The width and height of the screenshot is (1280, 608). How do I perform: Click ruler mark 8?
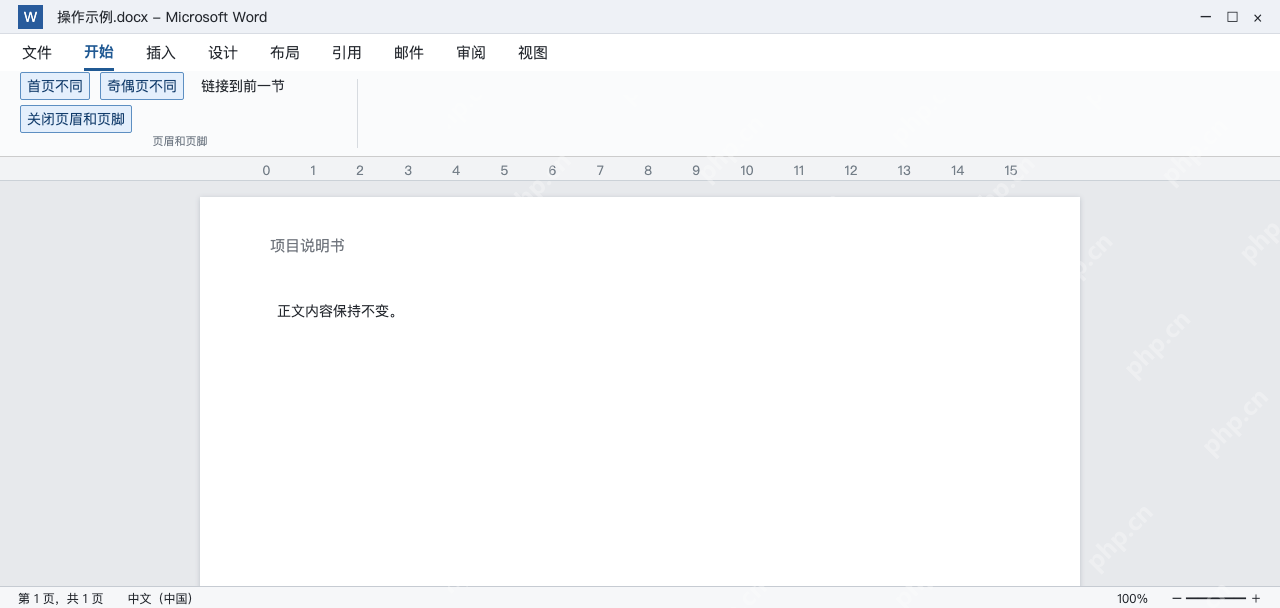[x=648, y=171]
